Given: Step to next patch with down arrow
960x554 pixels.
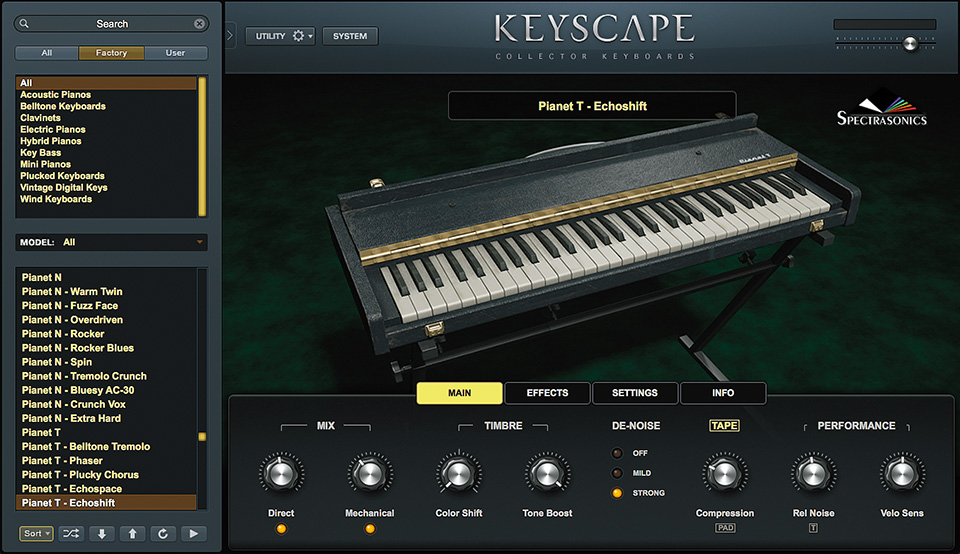Looking at the screenshot, I should (102, 534).
